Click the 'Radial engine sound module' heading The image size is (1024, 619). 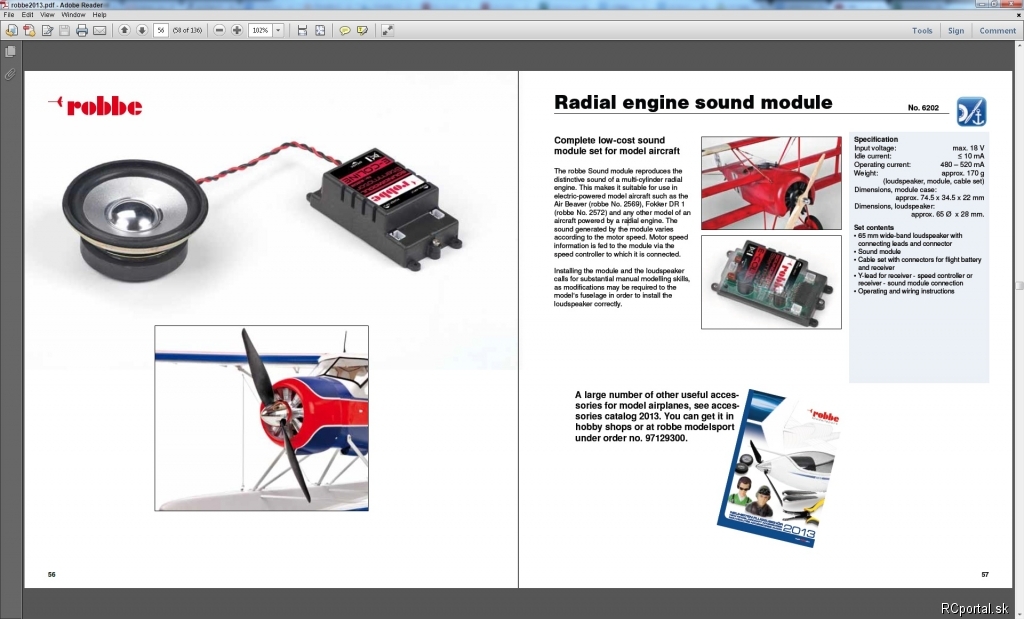tap(693, 103)
